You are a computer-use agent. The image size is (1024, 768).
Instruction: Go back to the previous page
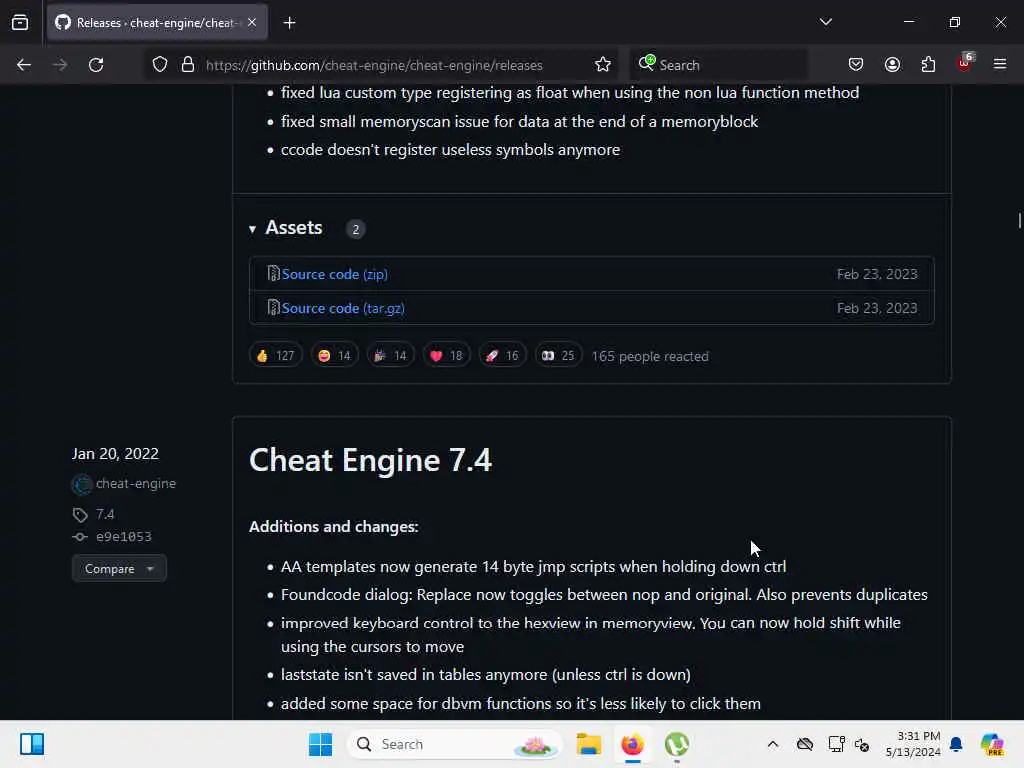coord(24,65)
